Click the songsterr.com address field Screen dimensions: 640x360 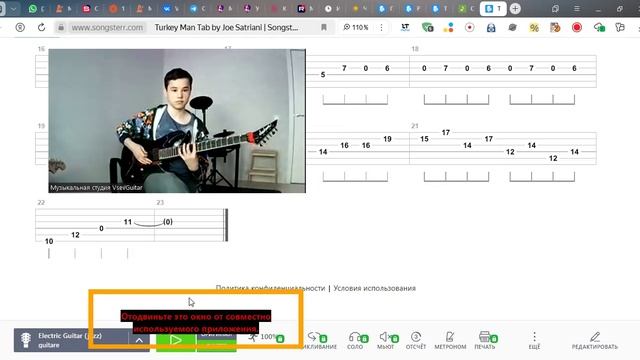(x=107, y=27)
